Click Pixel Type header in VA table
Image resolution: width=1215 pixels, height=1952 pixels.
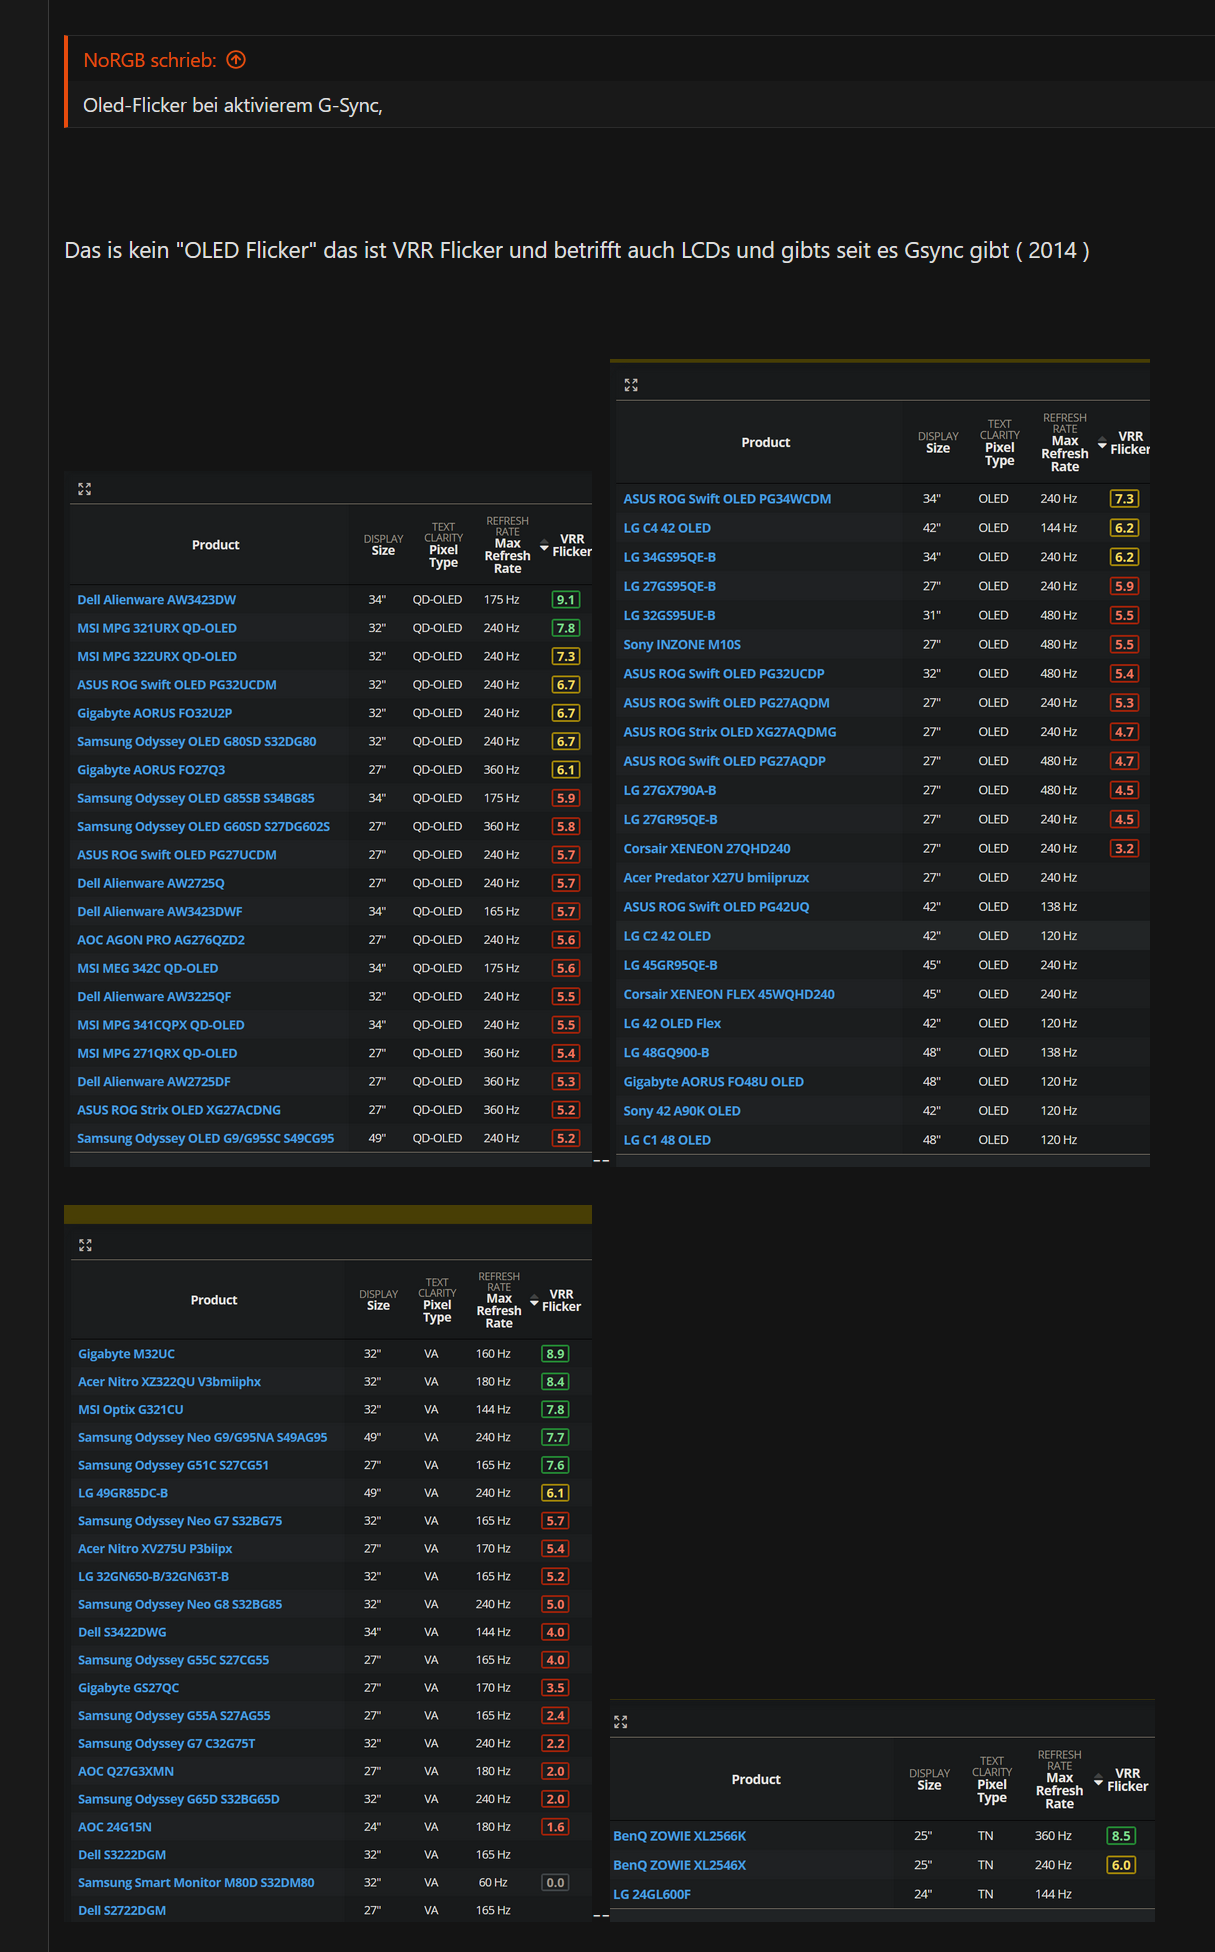(x=437, y=1311)
